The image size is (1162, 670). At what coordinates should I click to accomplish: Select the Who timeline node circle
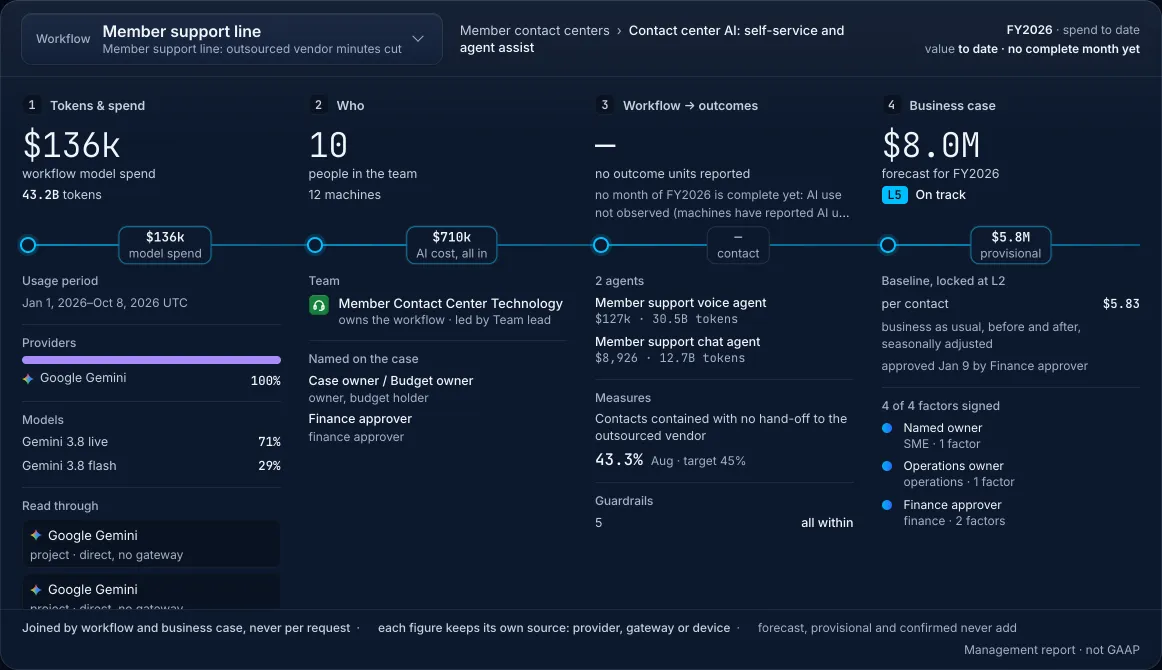pos(315,245)
